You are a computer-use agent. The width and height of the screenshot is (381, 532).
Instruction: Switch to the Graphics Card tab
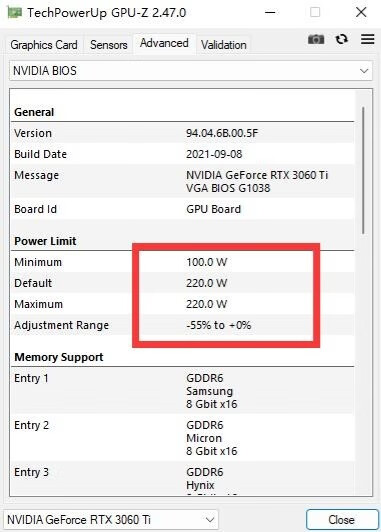(44, 45)
